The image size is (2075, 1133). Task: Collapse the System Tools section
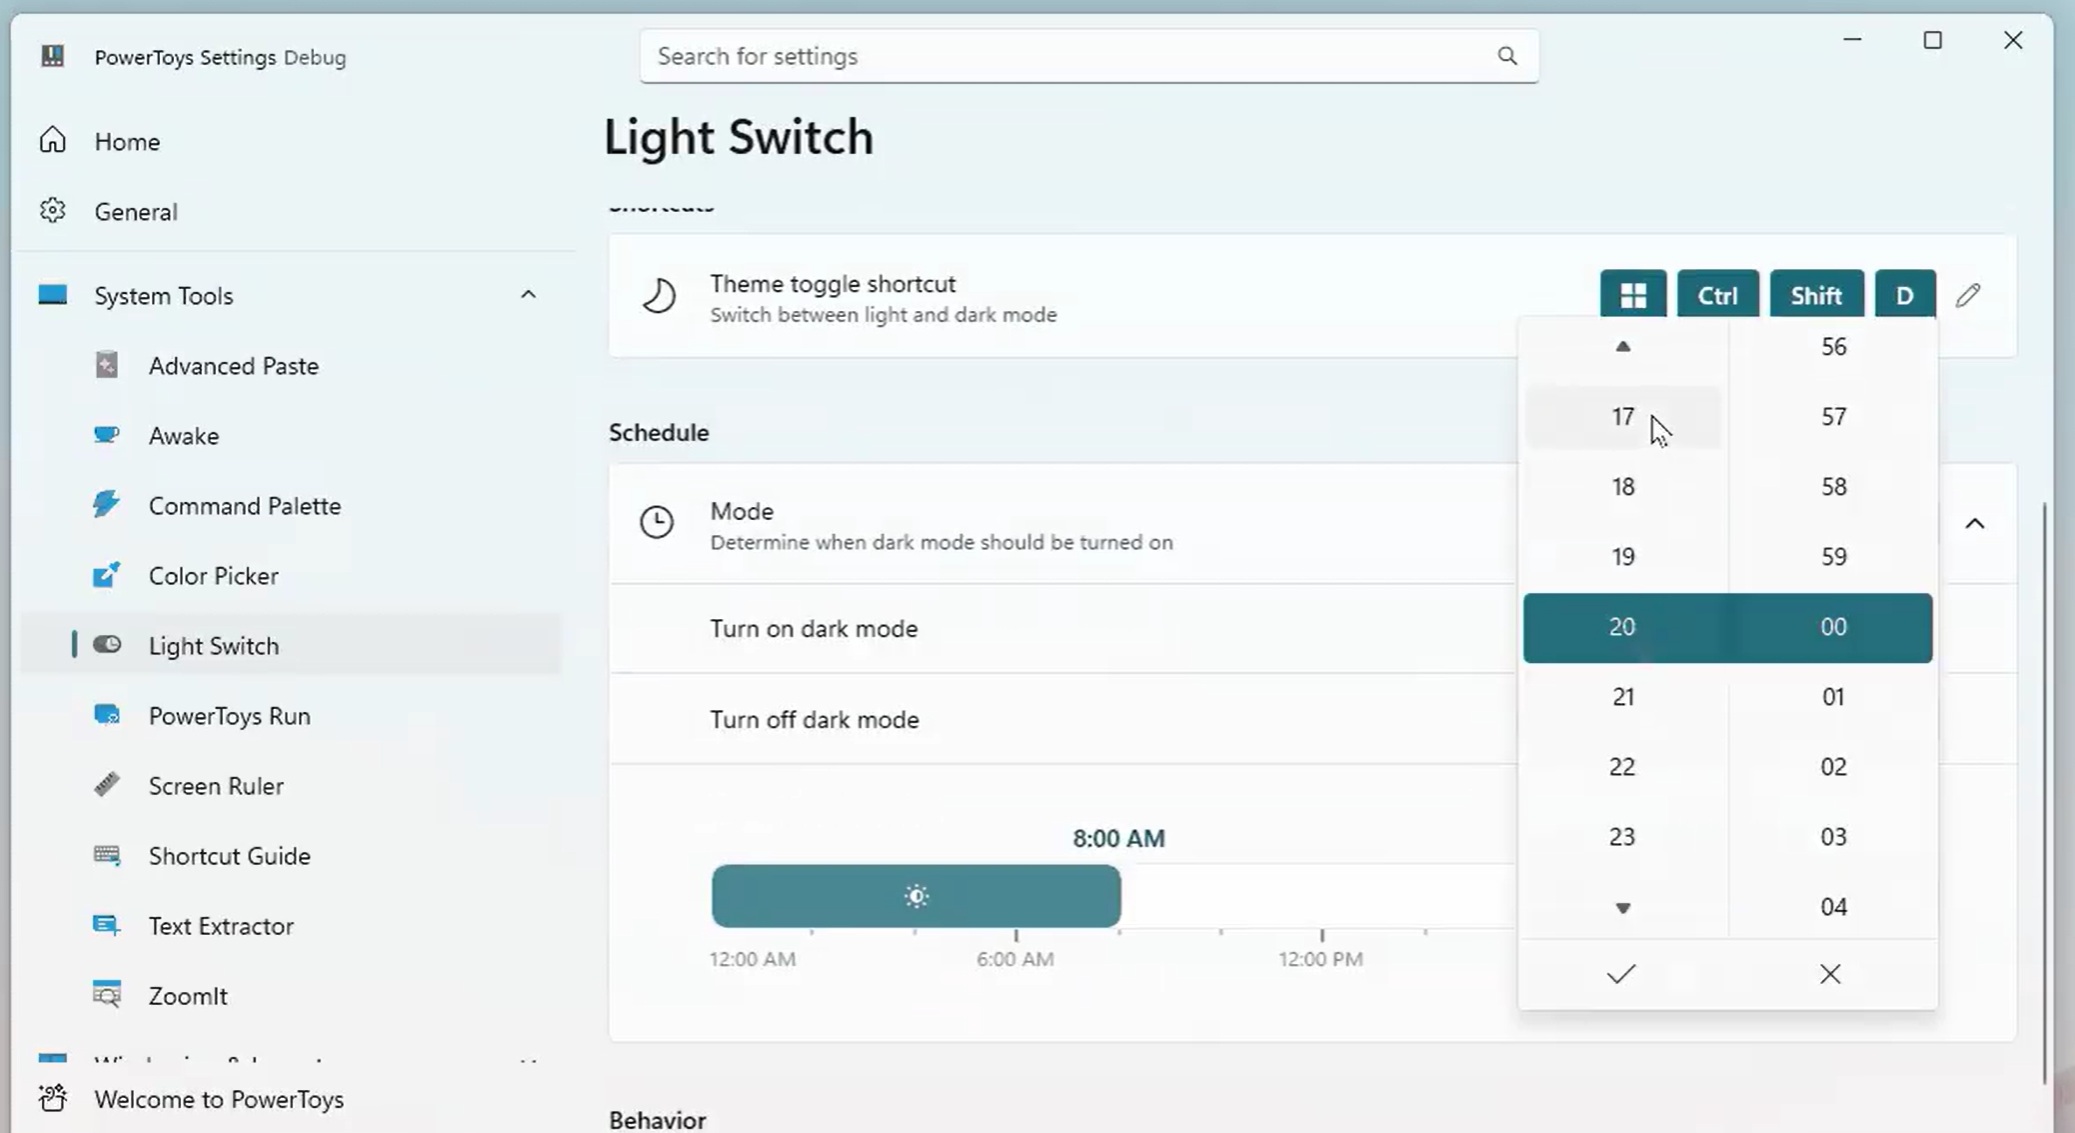tap(528, 295)
